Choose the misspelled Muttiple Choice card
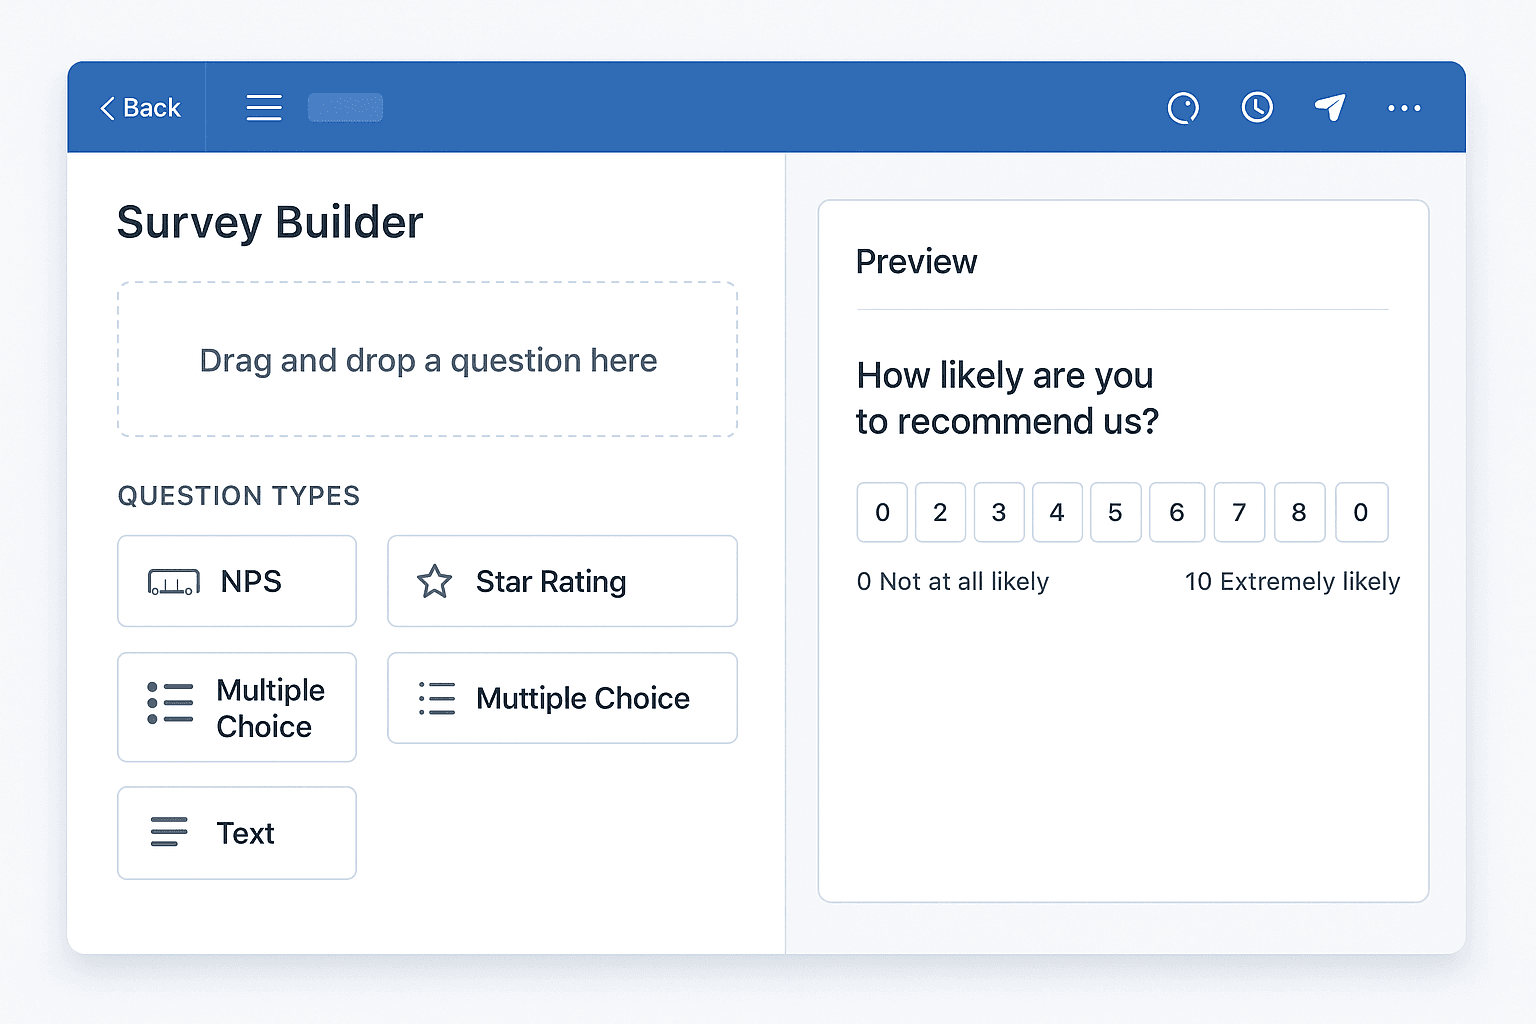 coord(562,698)
